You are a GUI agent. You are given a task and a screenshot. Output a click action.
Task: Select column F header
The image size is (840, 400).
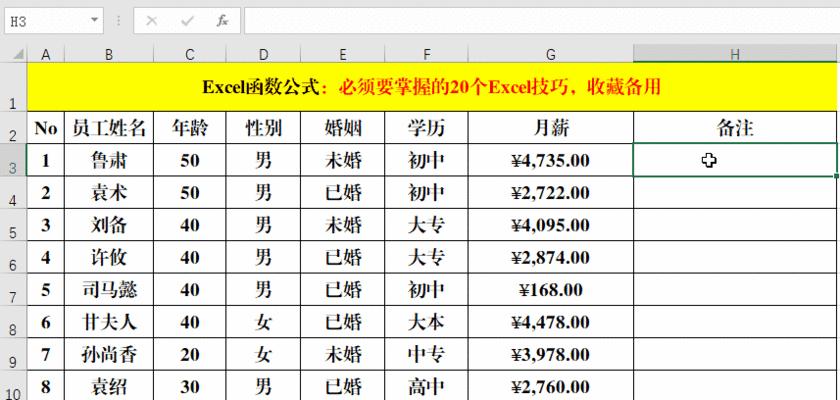click(x=426, y=54)
